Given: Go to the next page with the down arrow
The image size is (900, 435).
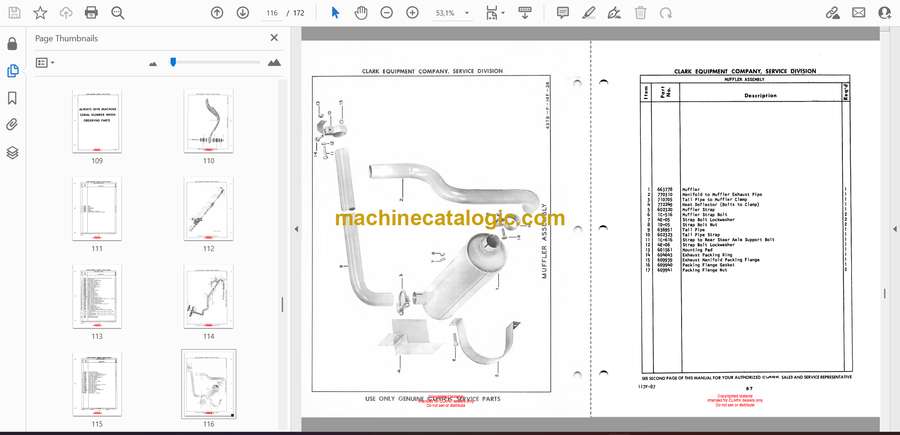Looking at the screenshot, I should pos(243,13).
